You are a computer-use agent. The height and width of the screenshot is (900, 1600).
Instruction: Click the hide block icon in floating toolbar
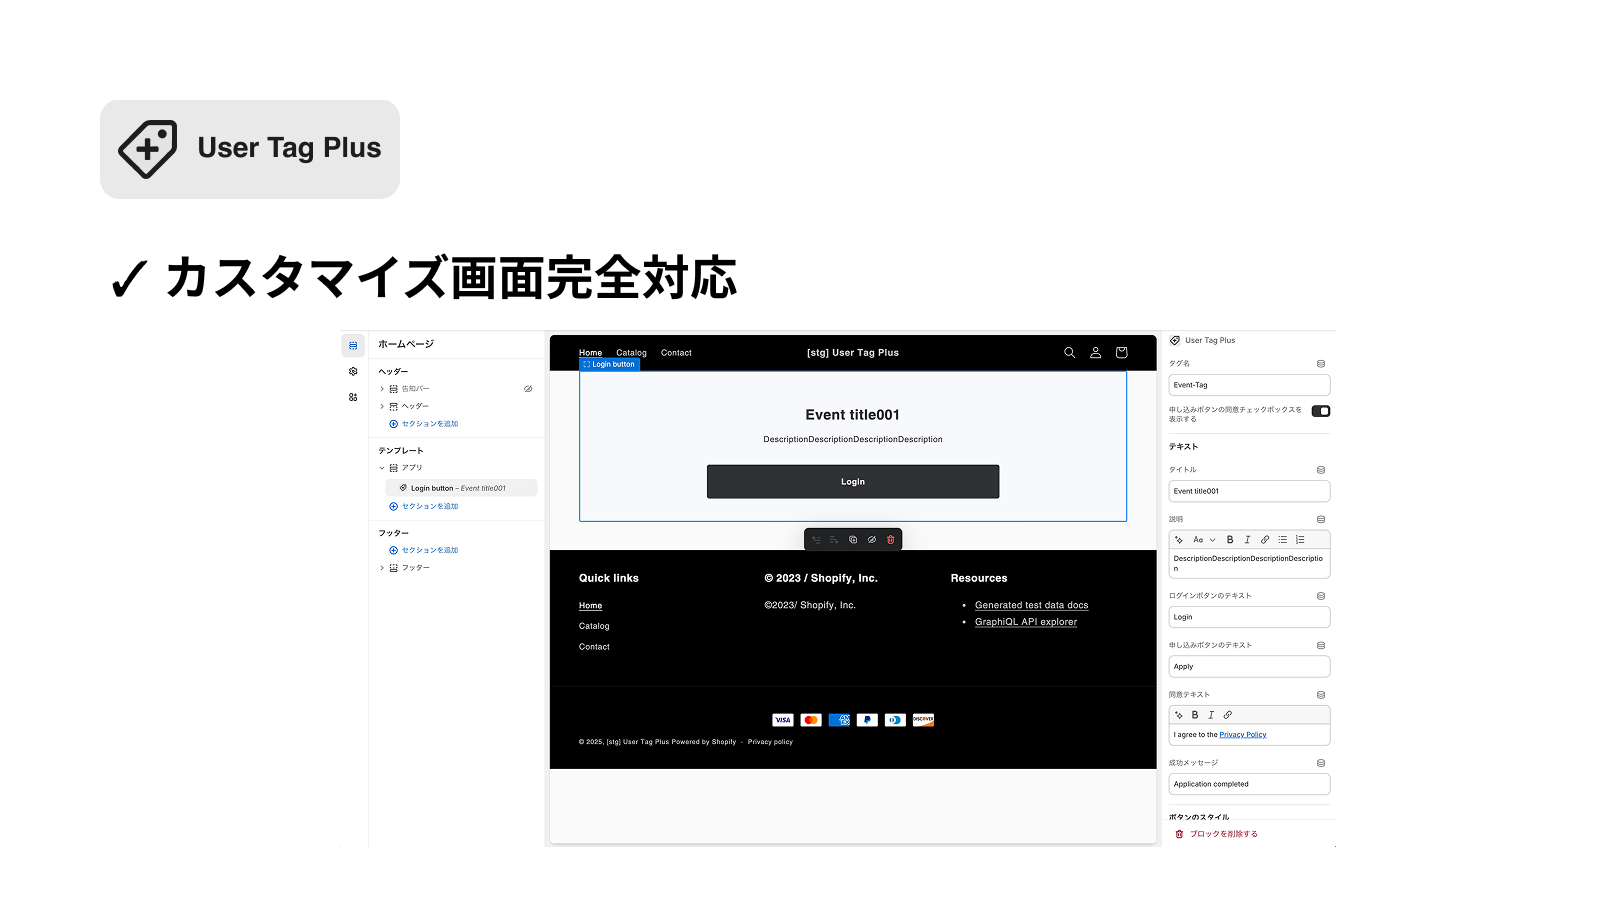click(872, 540)
